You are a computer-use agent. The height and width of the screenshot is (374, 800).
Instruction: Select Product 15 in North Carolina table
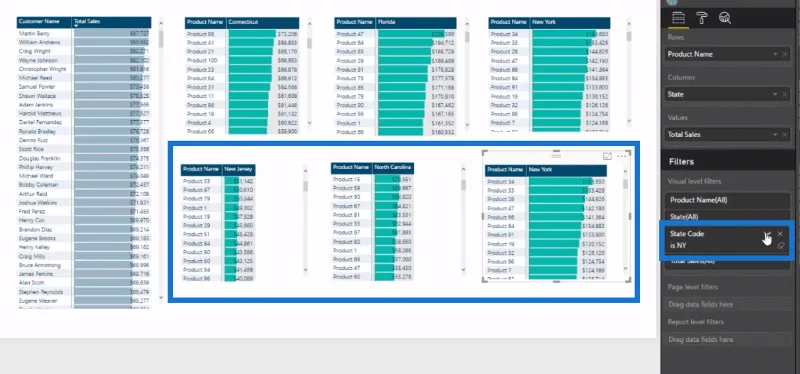[346, 179]
